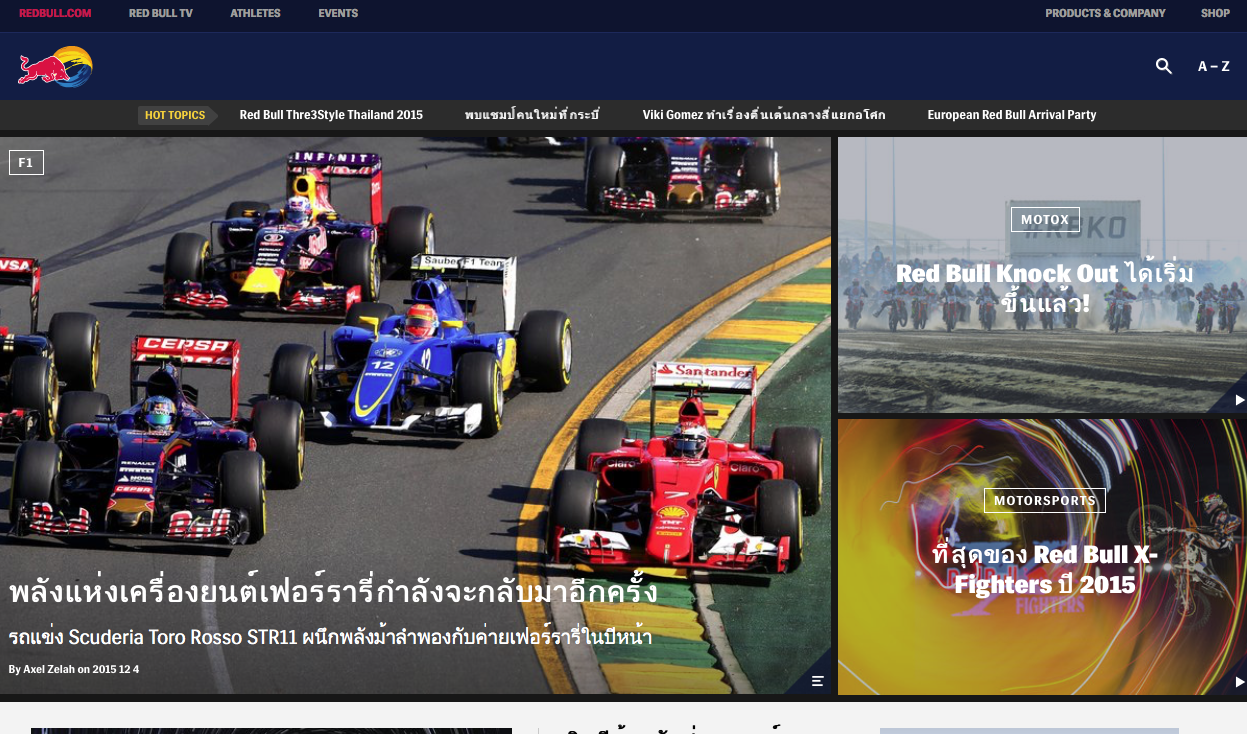Open the Athletes menu item
This screenshot has width=1247, height=734.
click(x=255, y=13)
